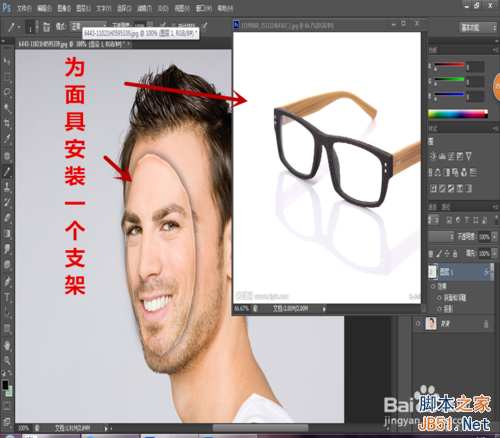This screenshot has height=438, width=500.
Task: Select the Eyedropper tool
Action: click(7, 139)
